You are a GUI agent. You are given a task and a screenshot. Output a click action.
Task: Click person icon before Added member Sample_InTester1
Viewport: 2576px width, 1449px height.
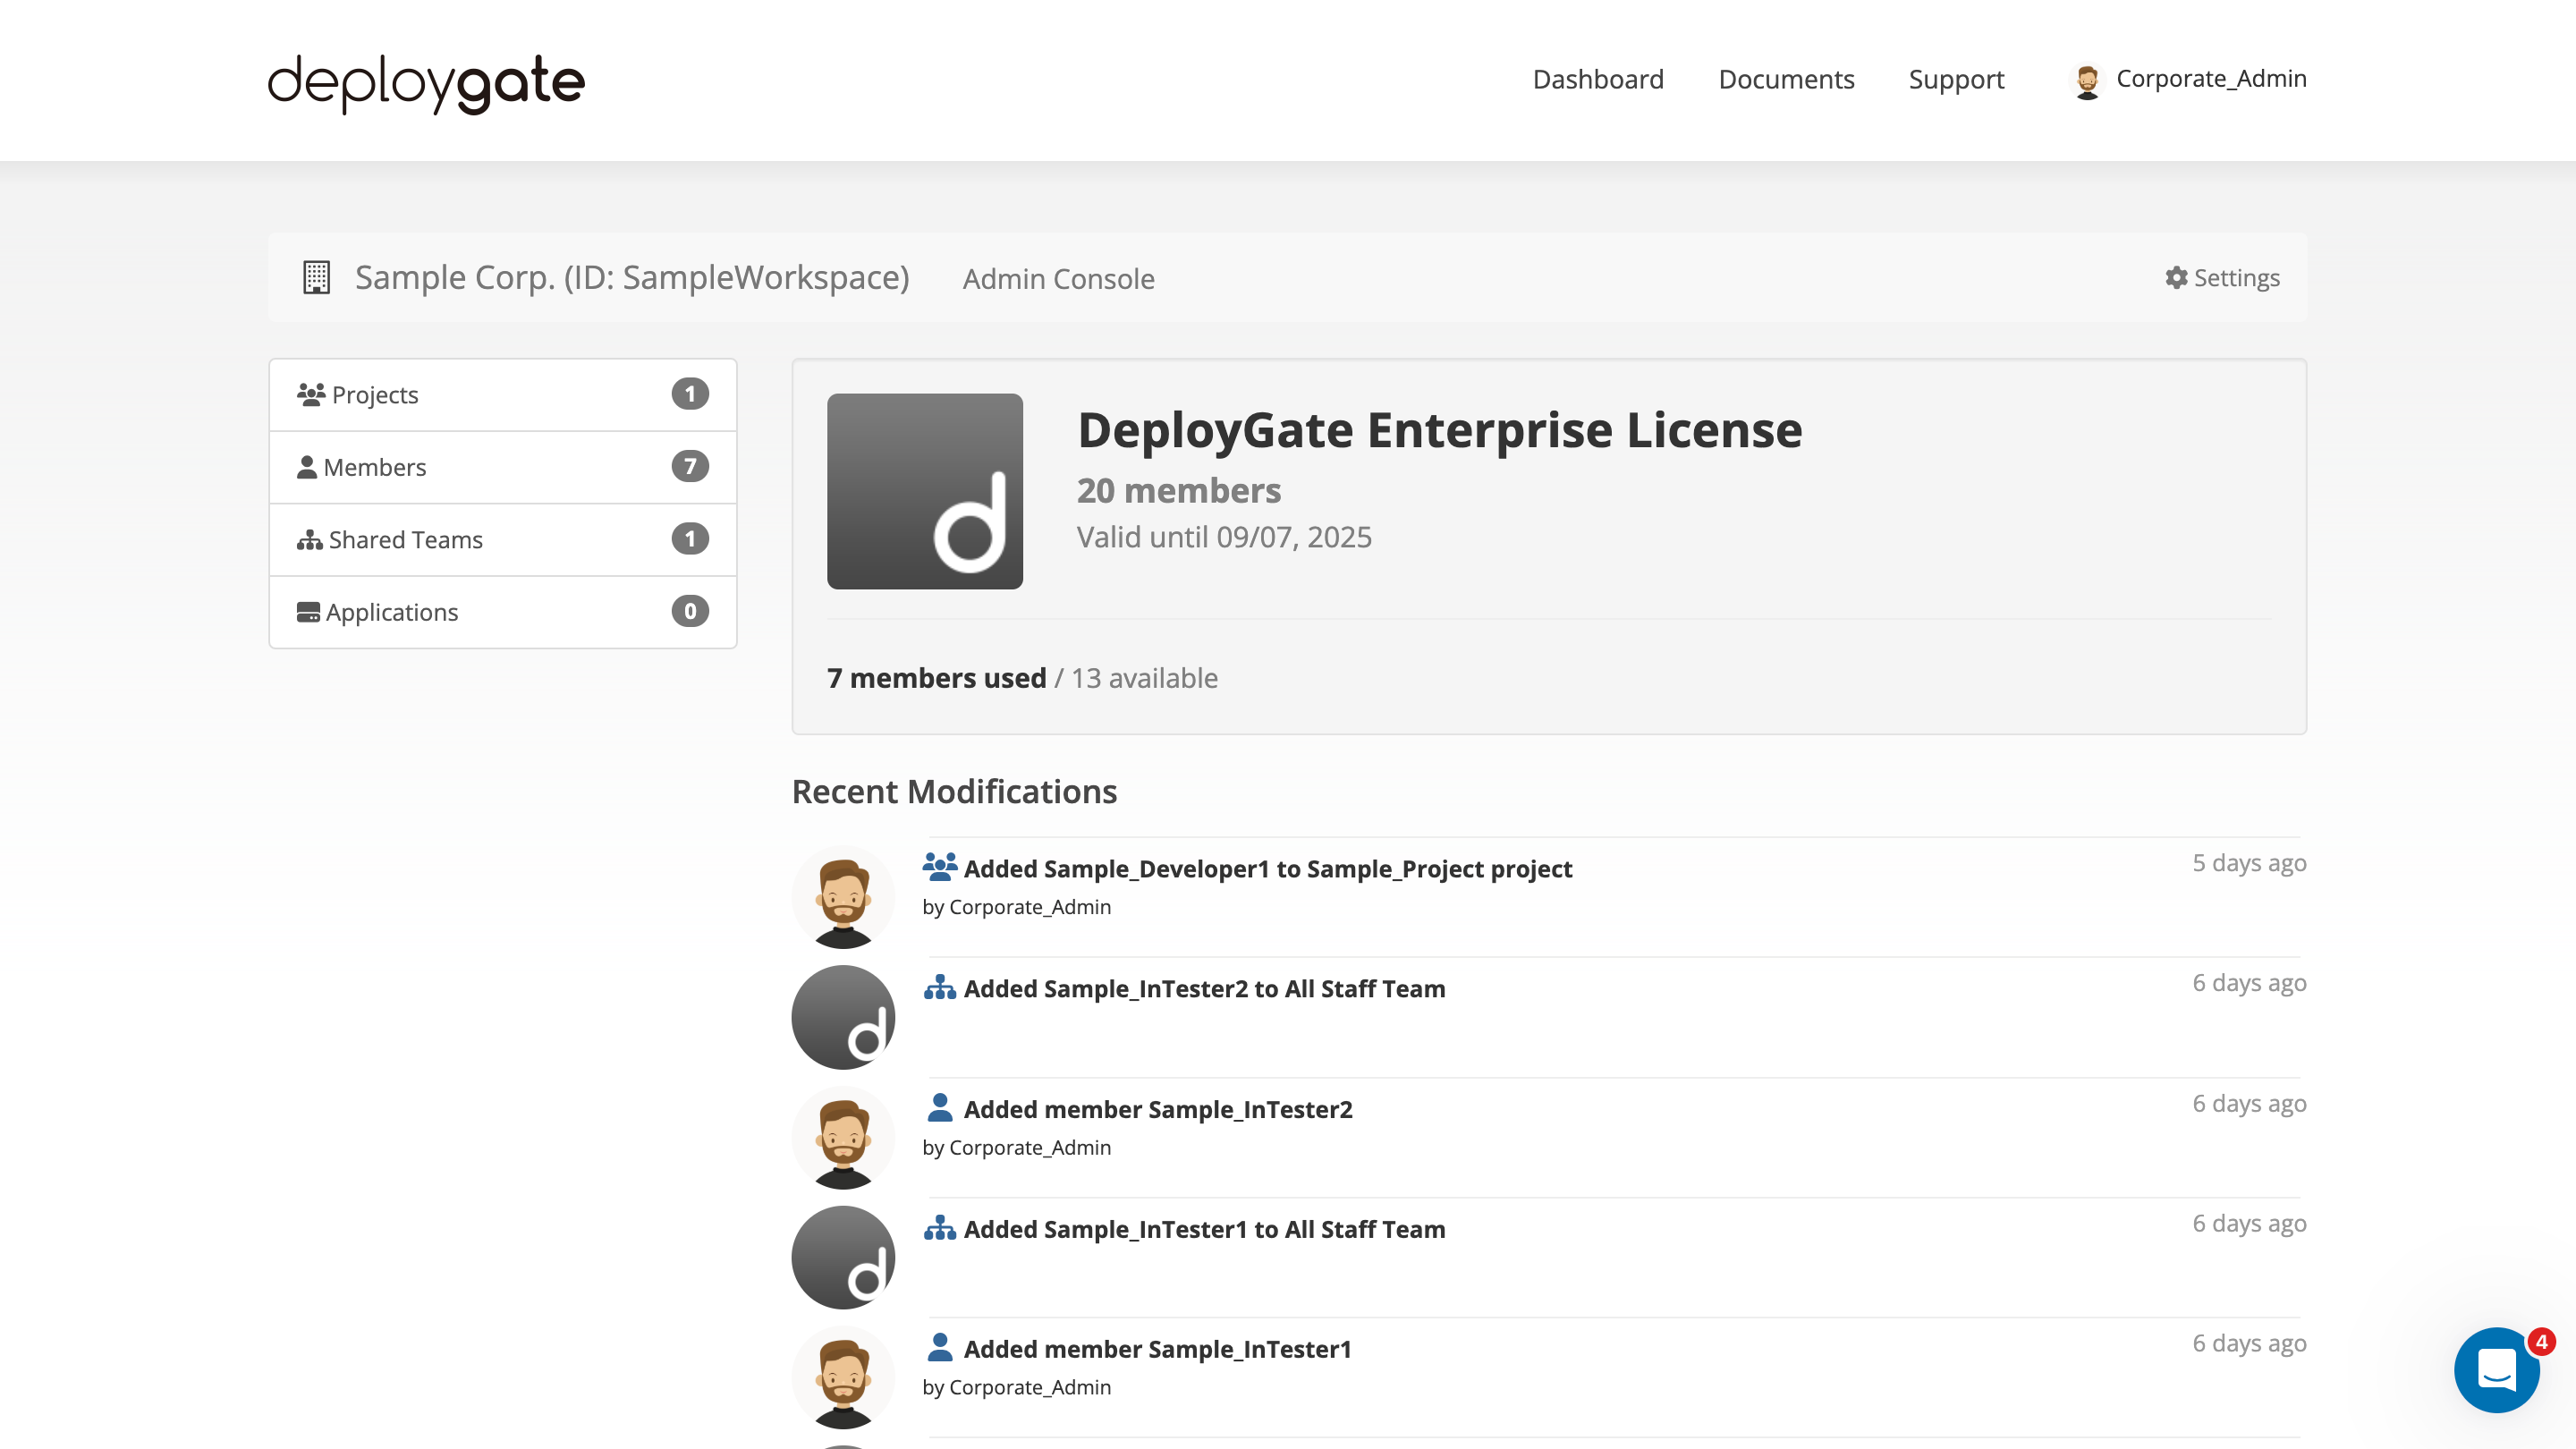coord(939,1347)
